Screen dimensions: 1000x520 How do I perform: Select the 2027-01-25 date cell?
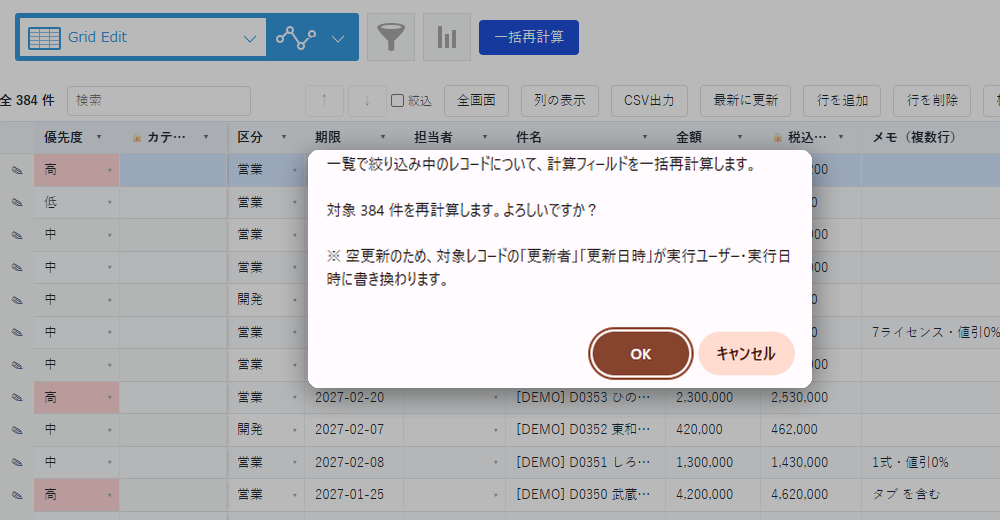pyautogui.click(x=354, y=494)
